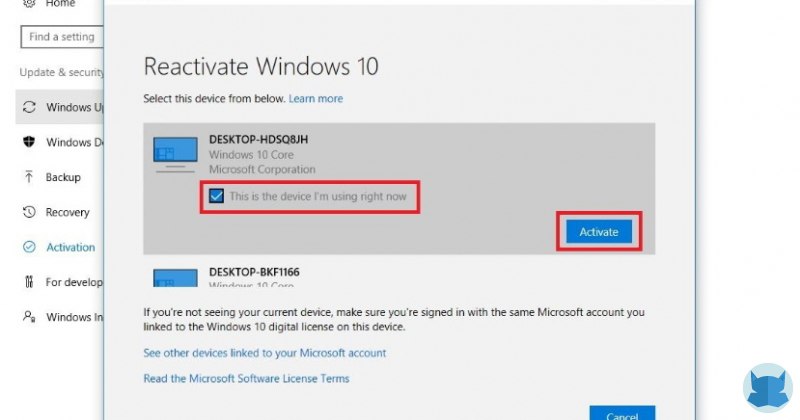Click the Windows Defender shield icon

coord(29,142)
